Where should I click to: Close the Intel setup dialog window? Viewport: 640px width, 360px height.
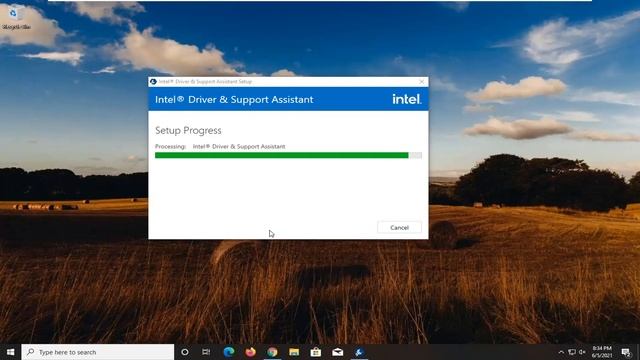pos(422,82)
